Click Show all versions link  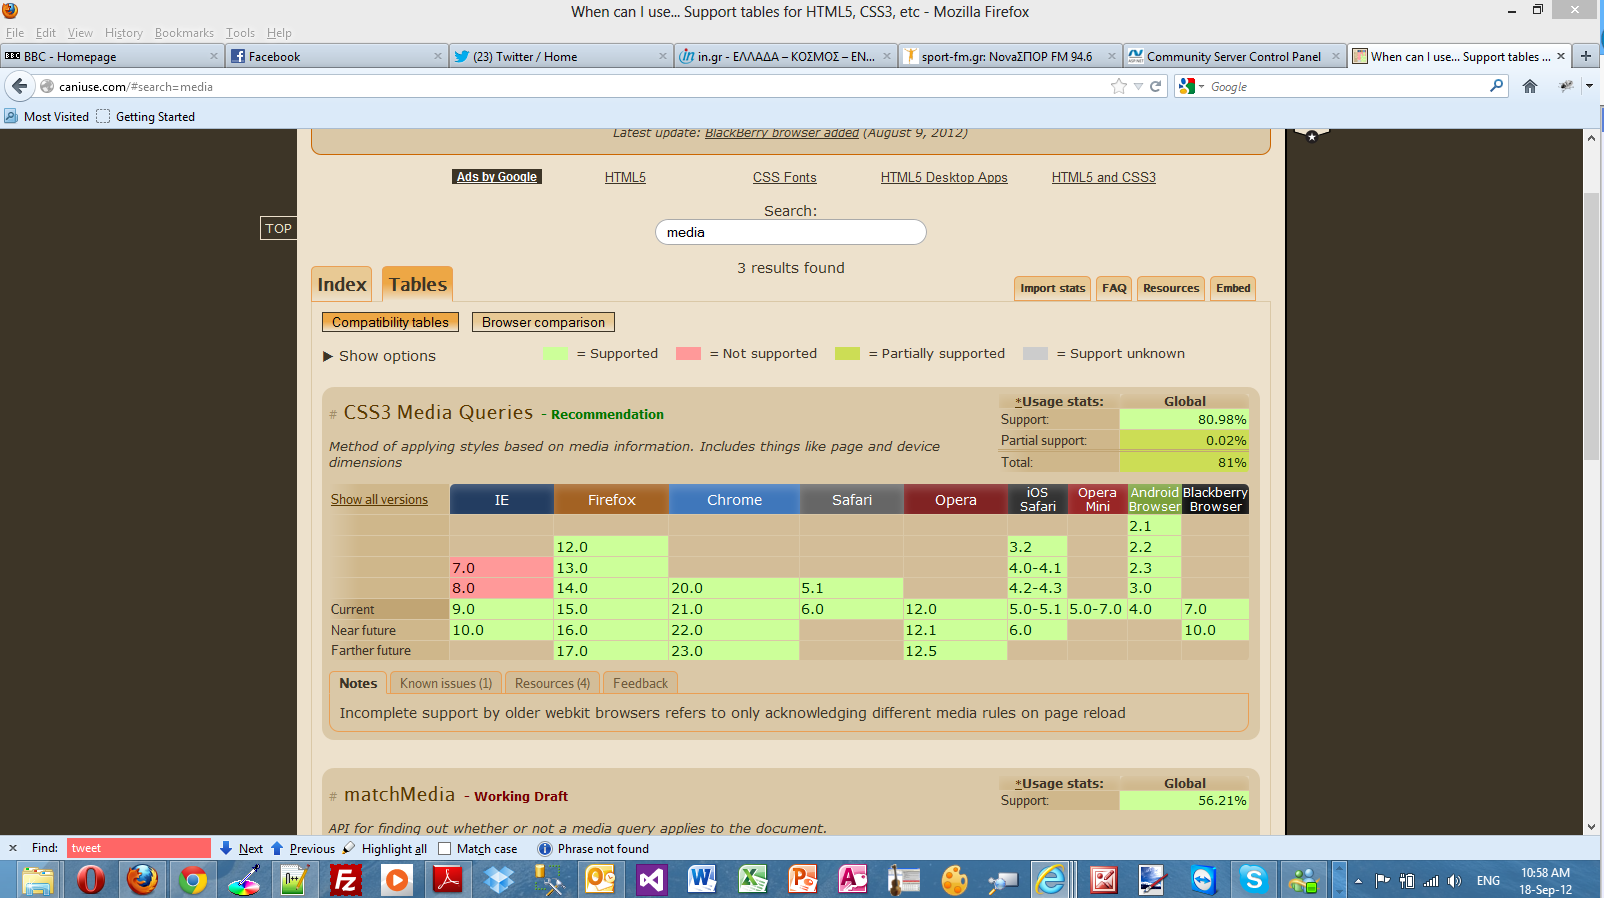click(x=379, y=499)
